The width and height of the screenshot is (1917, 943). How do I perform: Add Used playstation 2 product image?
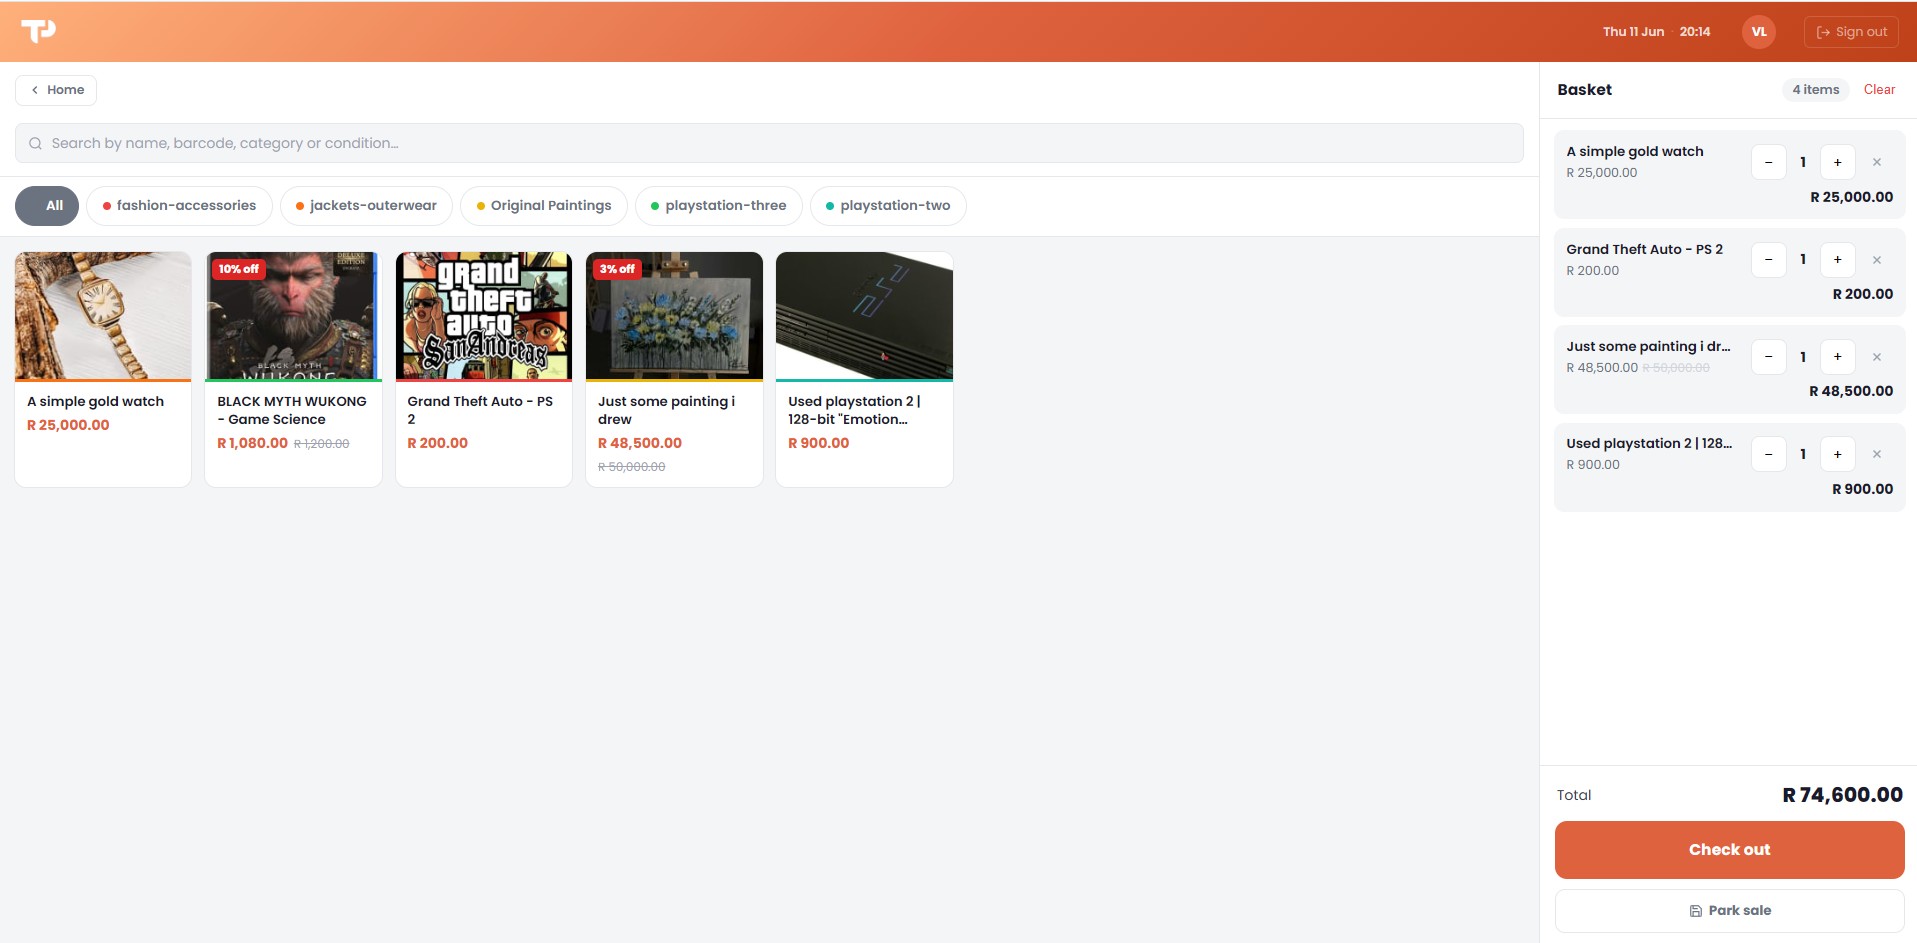tap(864, 316)
